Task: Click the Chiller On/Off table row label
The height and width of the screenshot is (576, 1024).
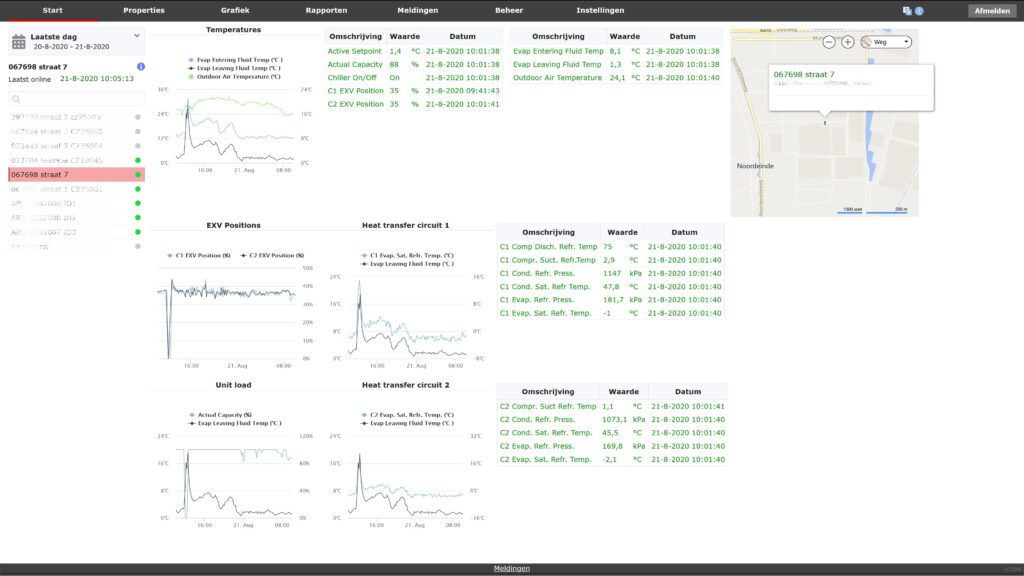Action: pos(352,78)
